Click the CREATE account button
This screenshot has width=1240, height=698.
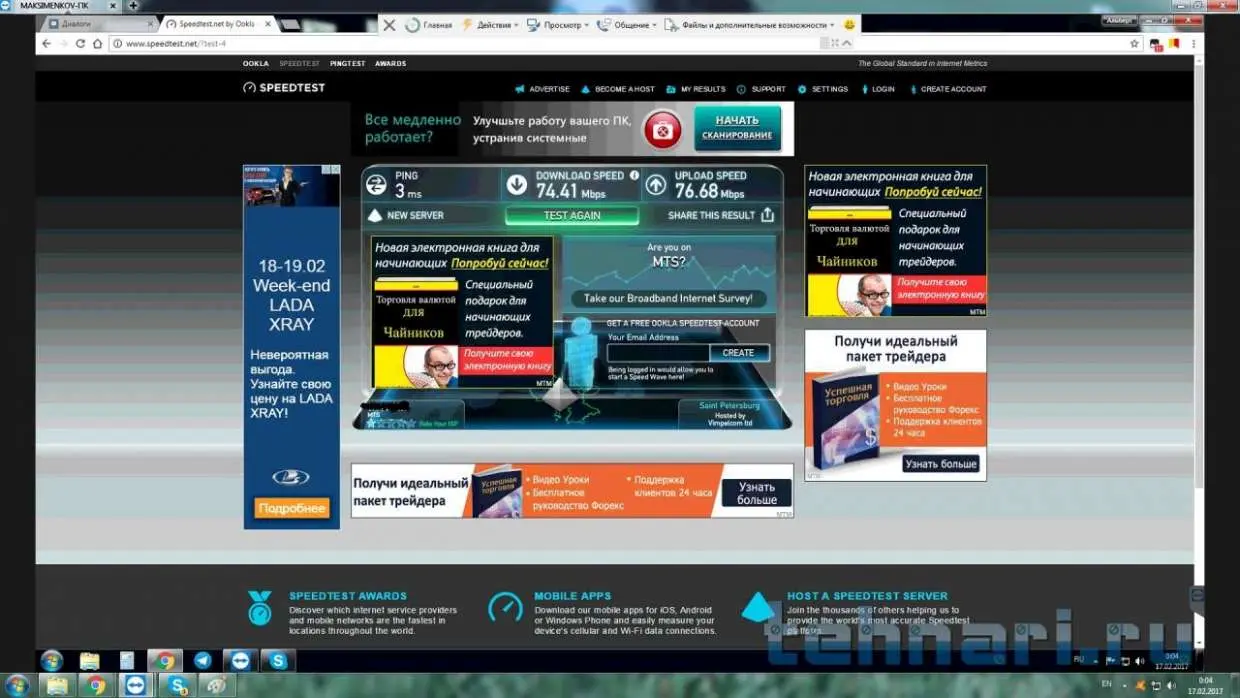[739, 352]
